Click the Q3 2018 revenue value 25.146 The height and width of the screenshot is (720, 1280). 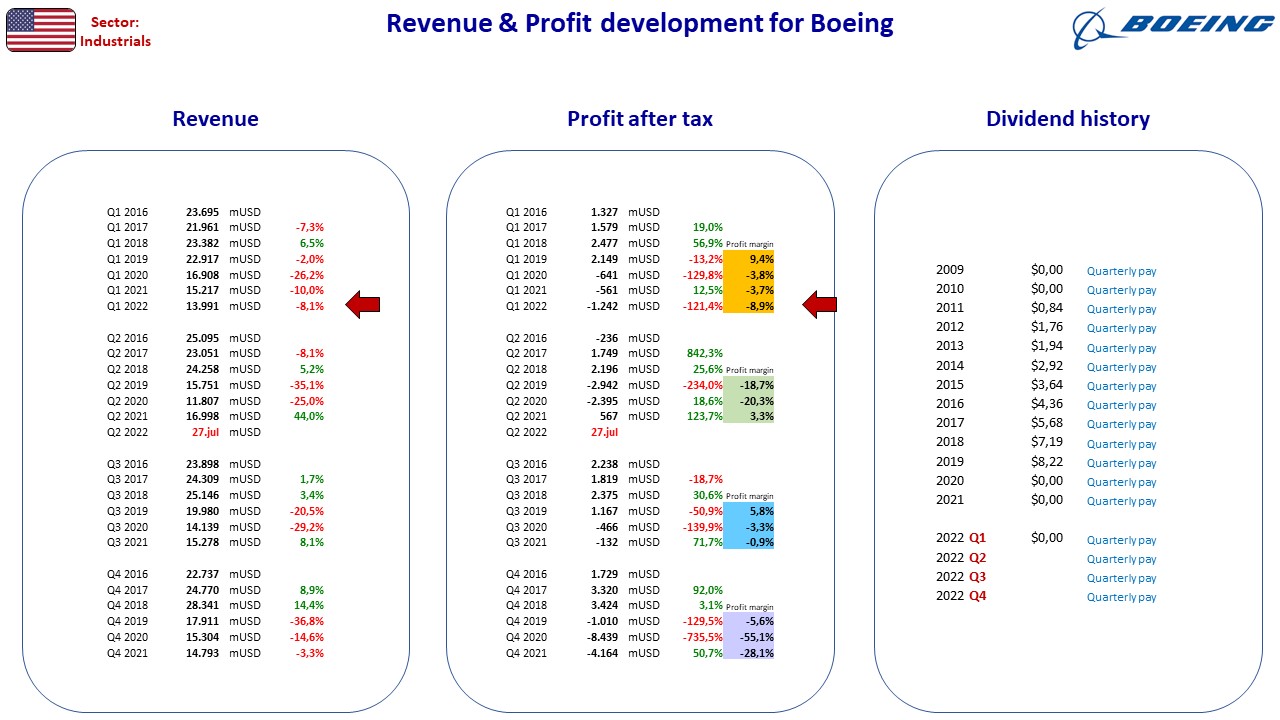[x=201, y=495]
